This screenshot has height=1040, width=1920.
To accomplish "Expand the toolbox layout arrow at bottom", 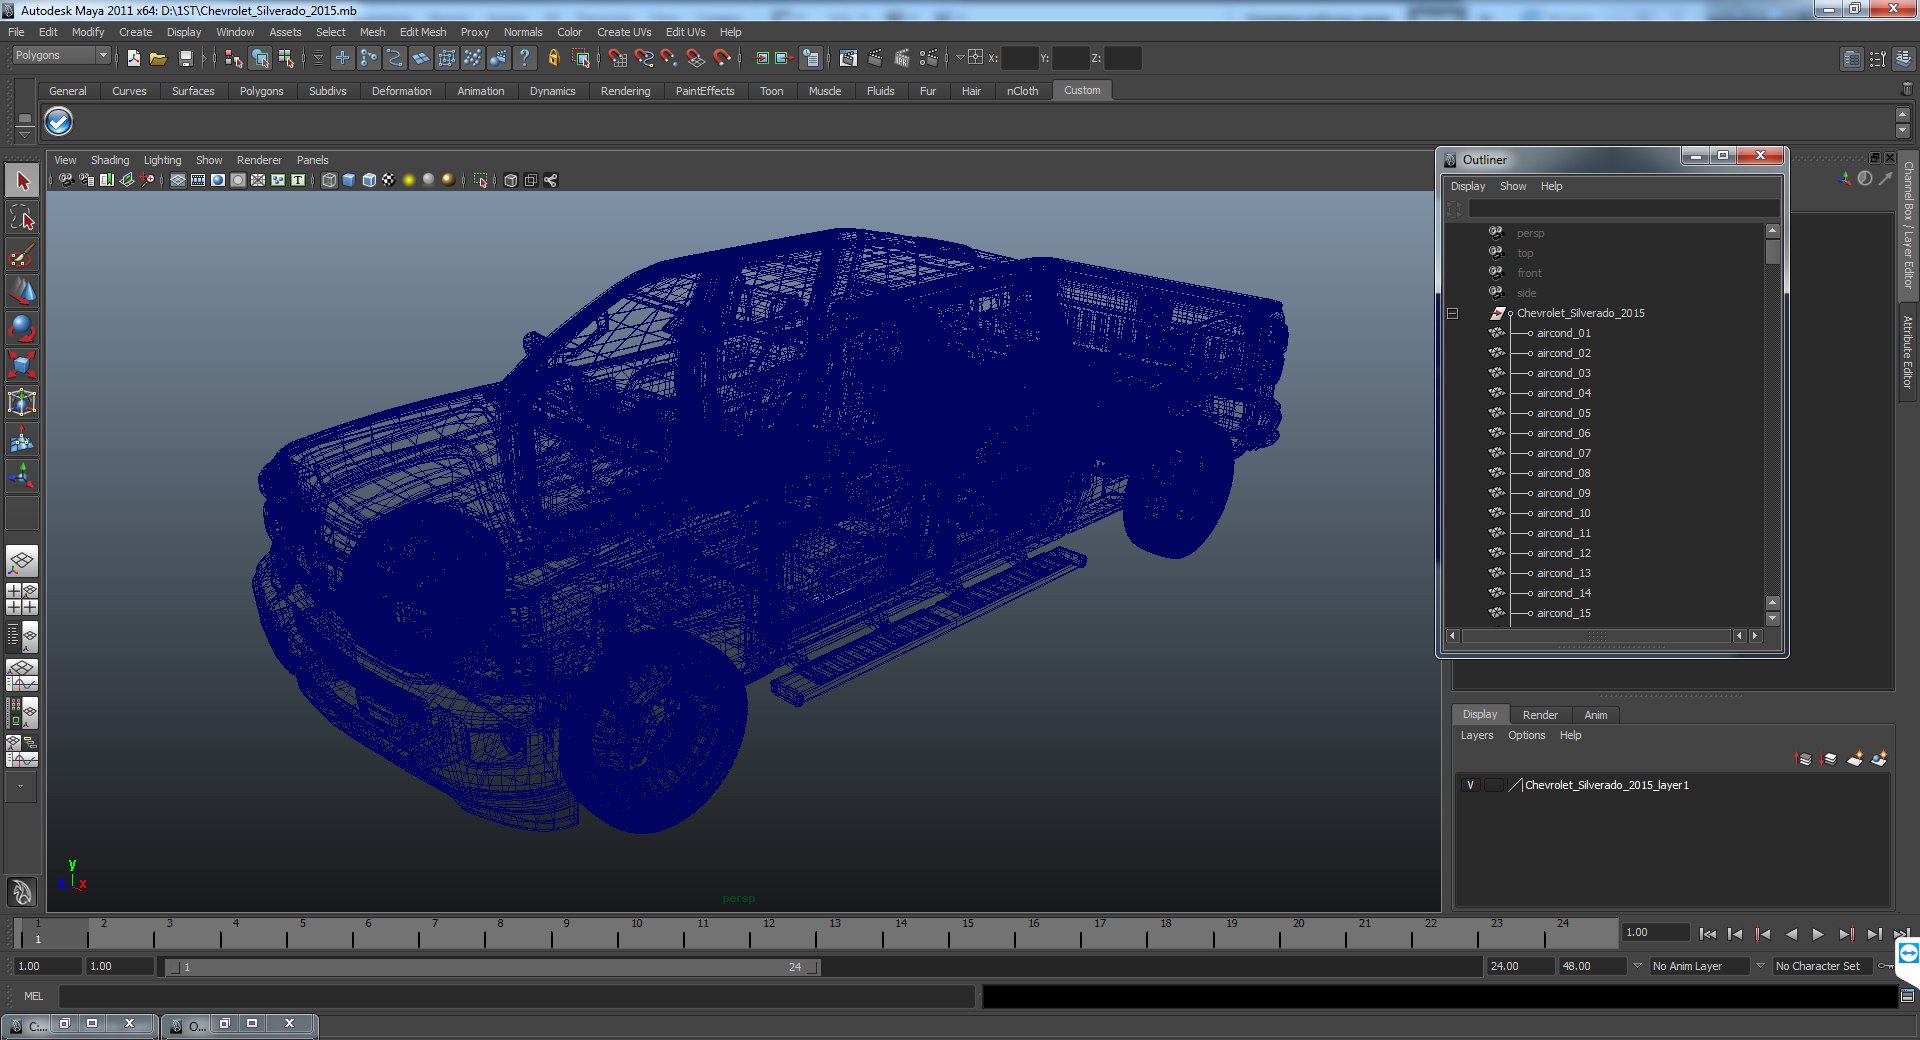I will tap(21, 787).
